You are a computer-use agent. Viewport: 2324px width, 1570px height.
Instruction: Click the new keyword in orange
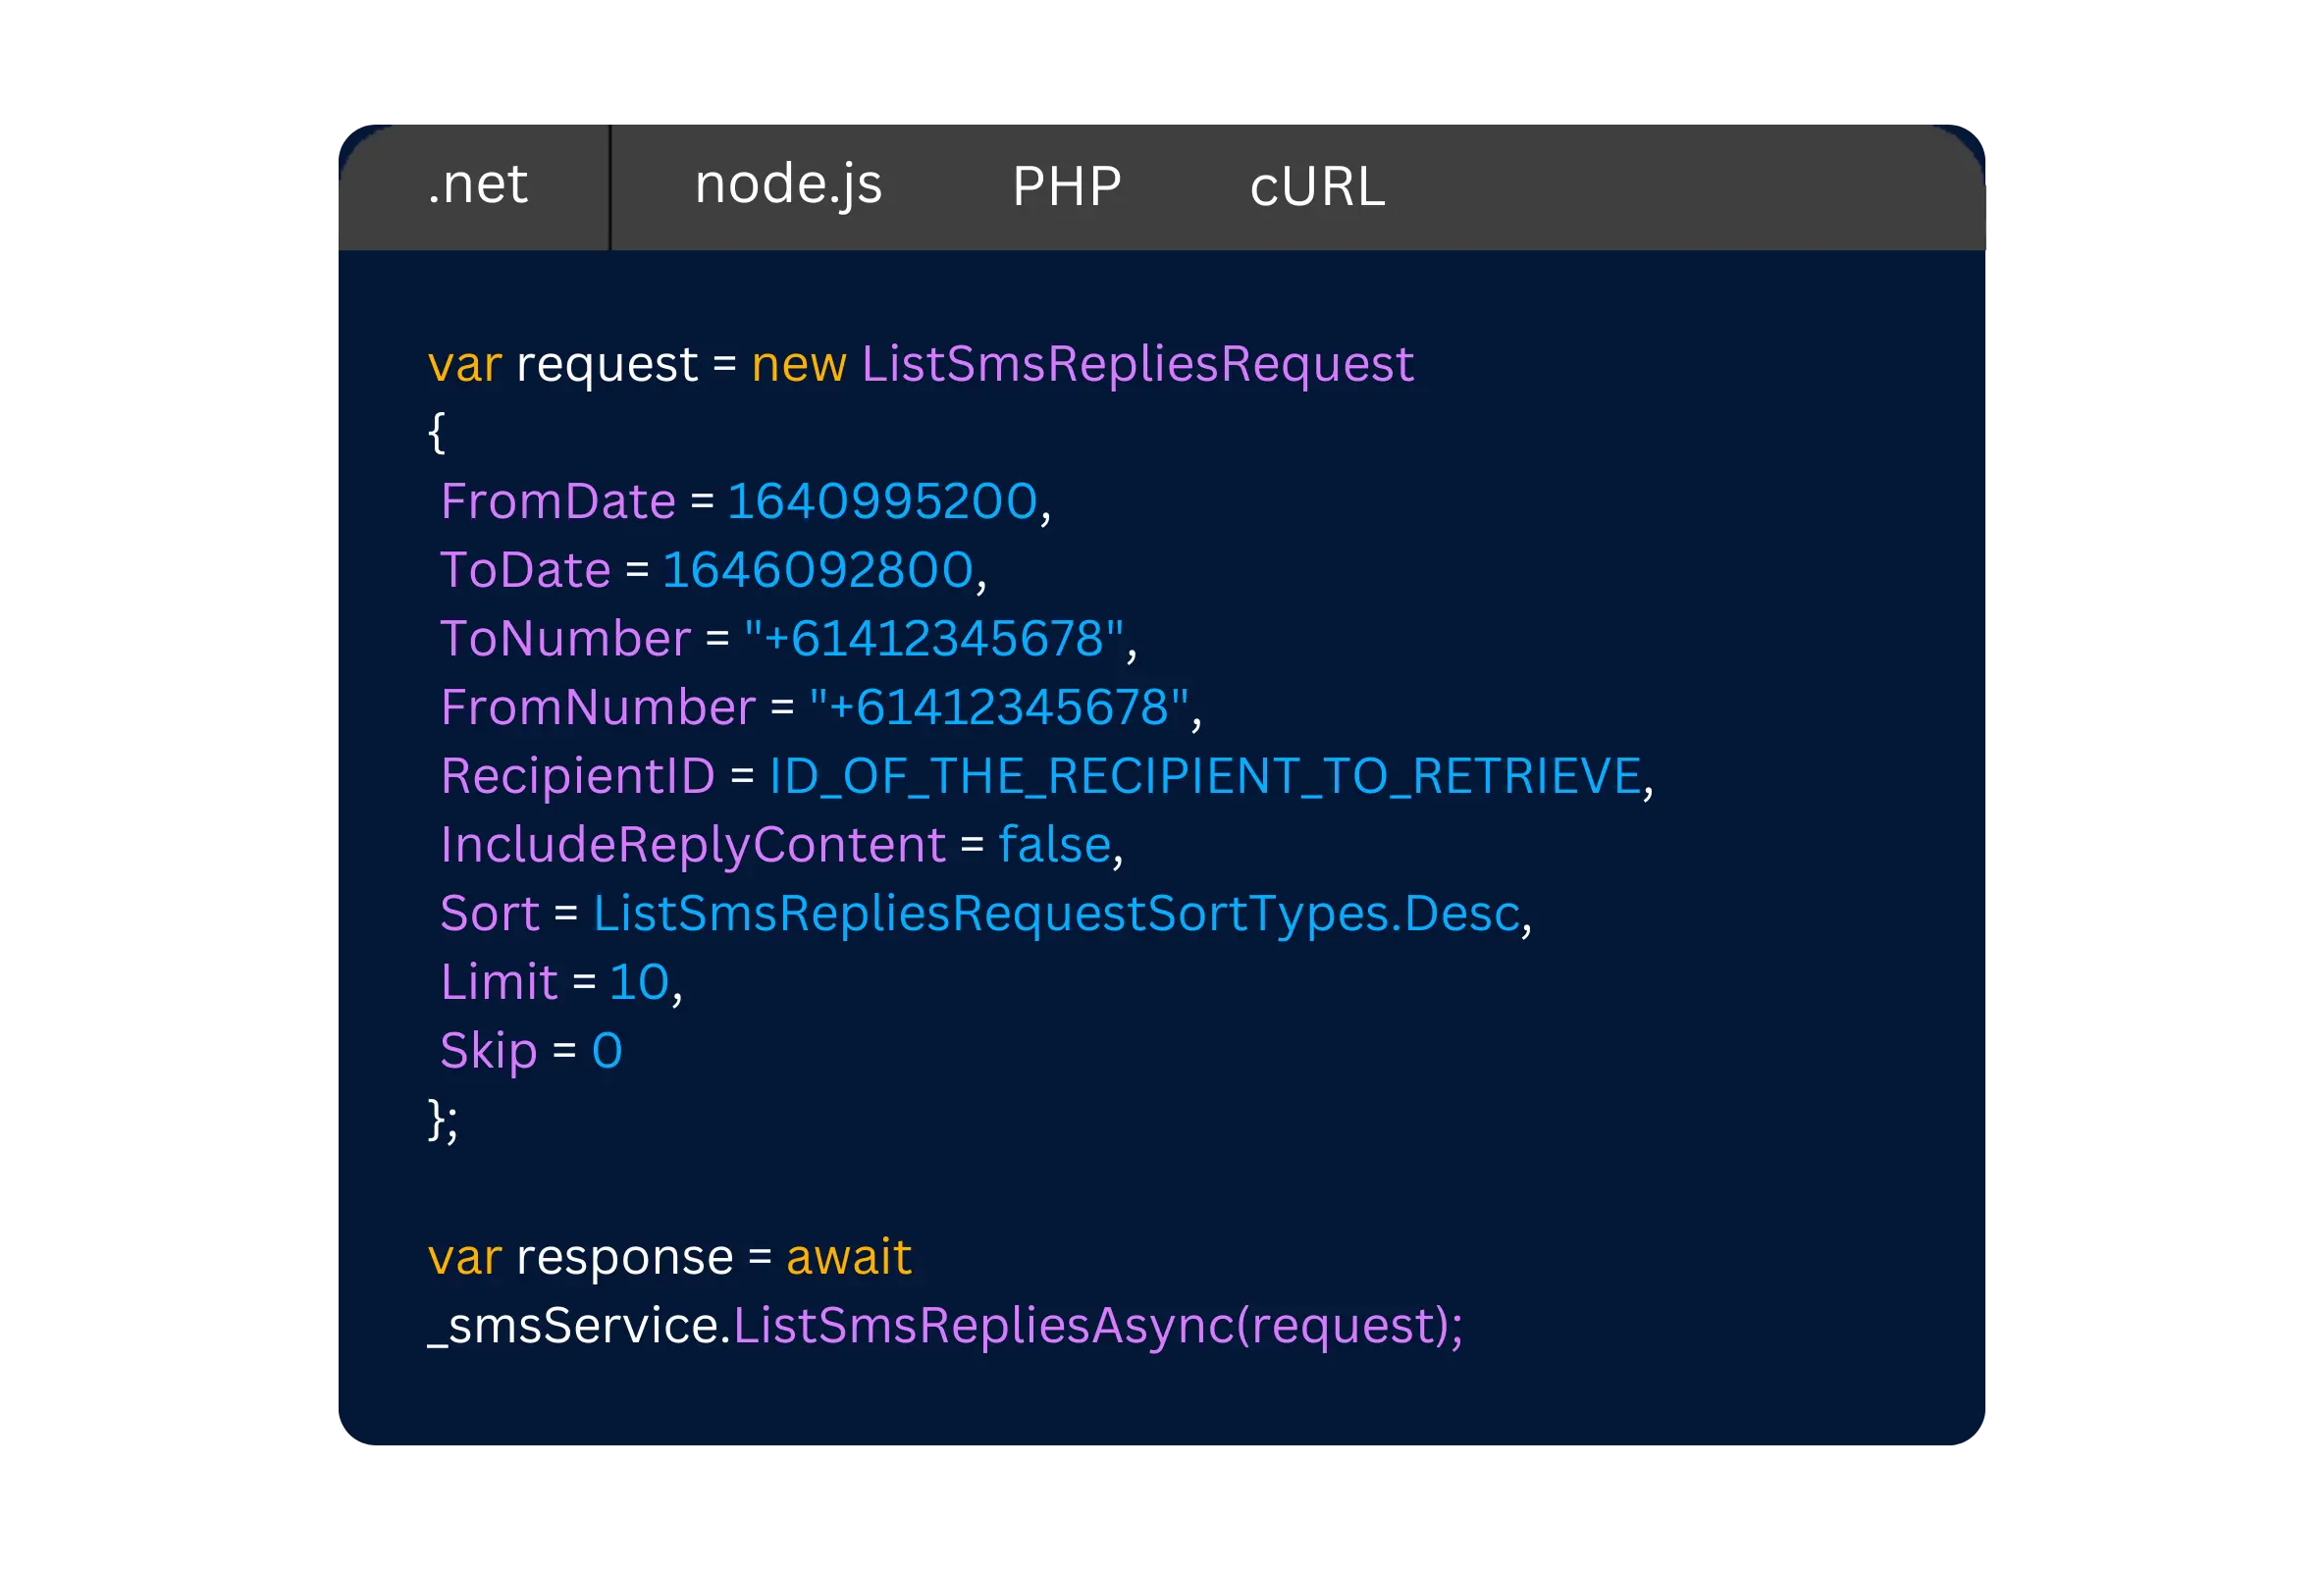point(796,363)
